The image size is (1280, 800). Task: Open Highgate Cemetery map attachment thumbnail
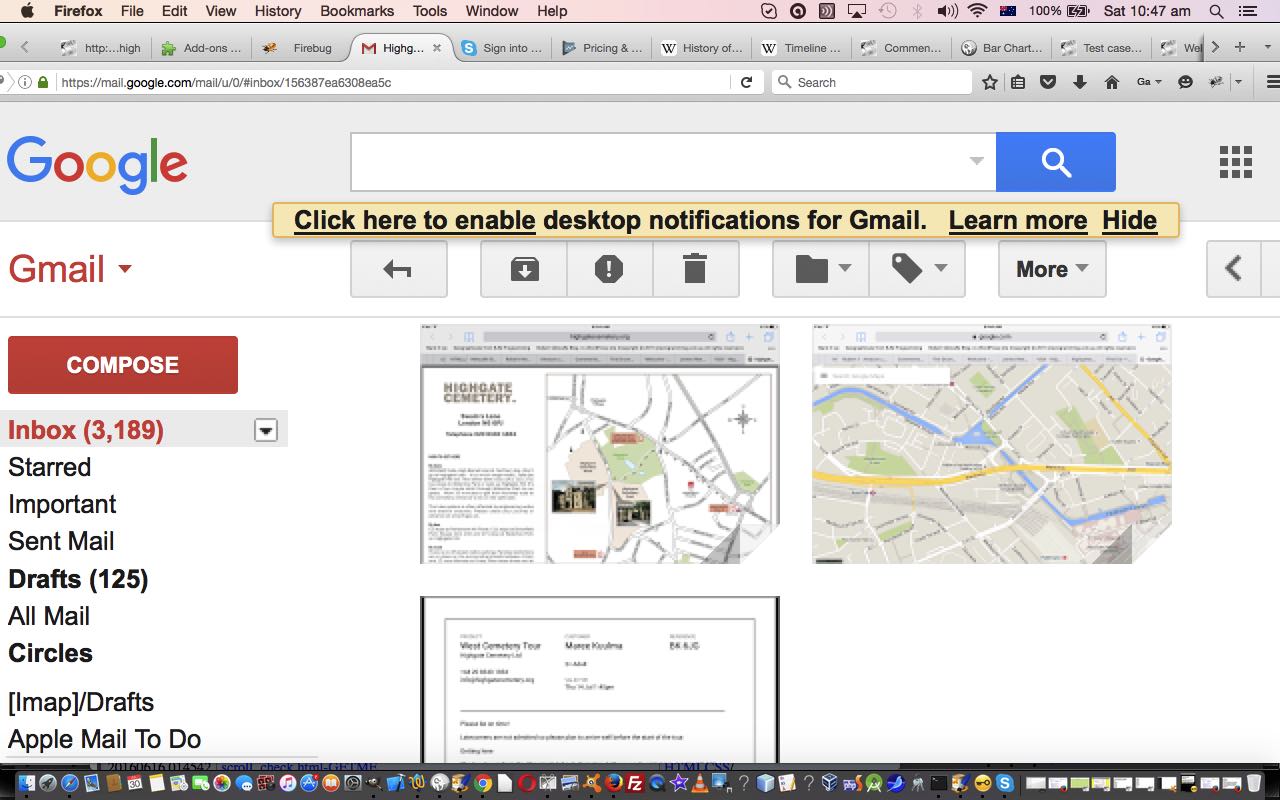[600, 444]
